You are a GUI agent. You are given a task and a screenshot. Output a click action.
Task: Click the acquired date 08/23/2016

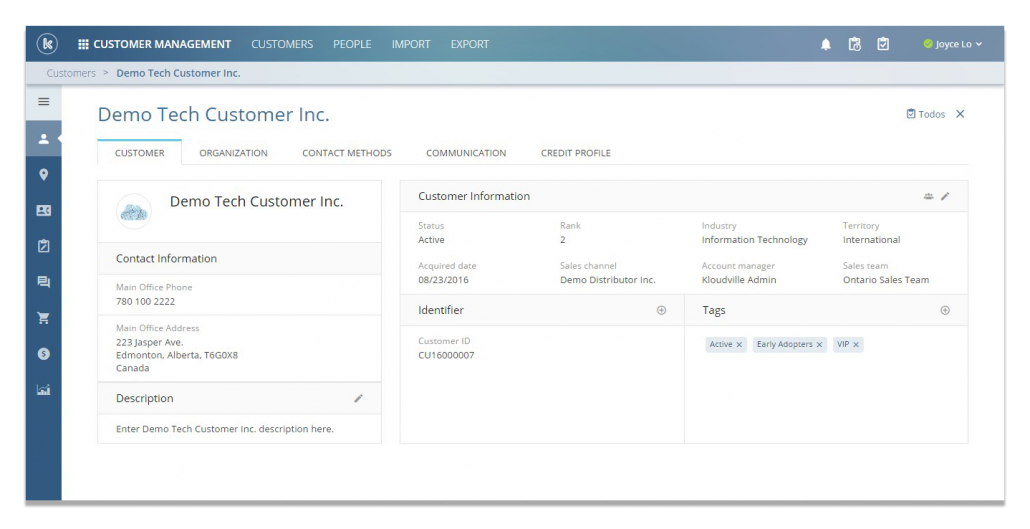tap(443, 280)
